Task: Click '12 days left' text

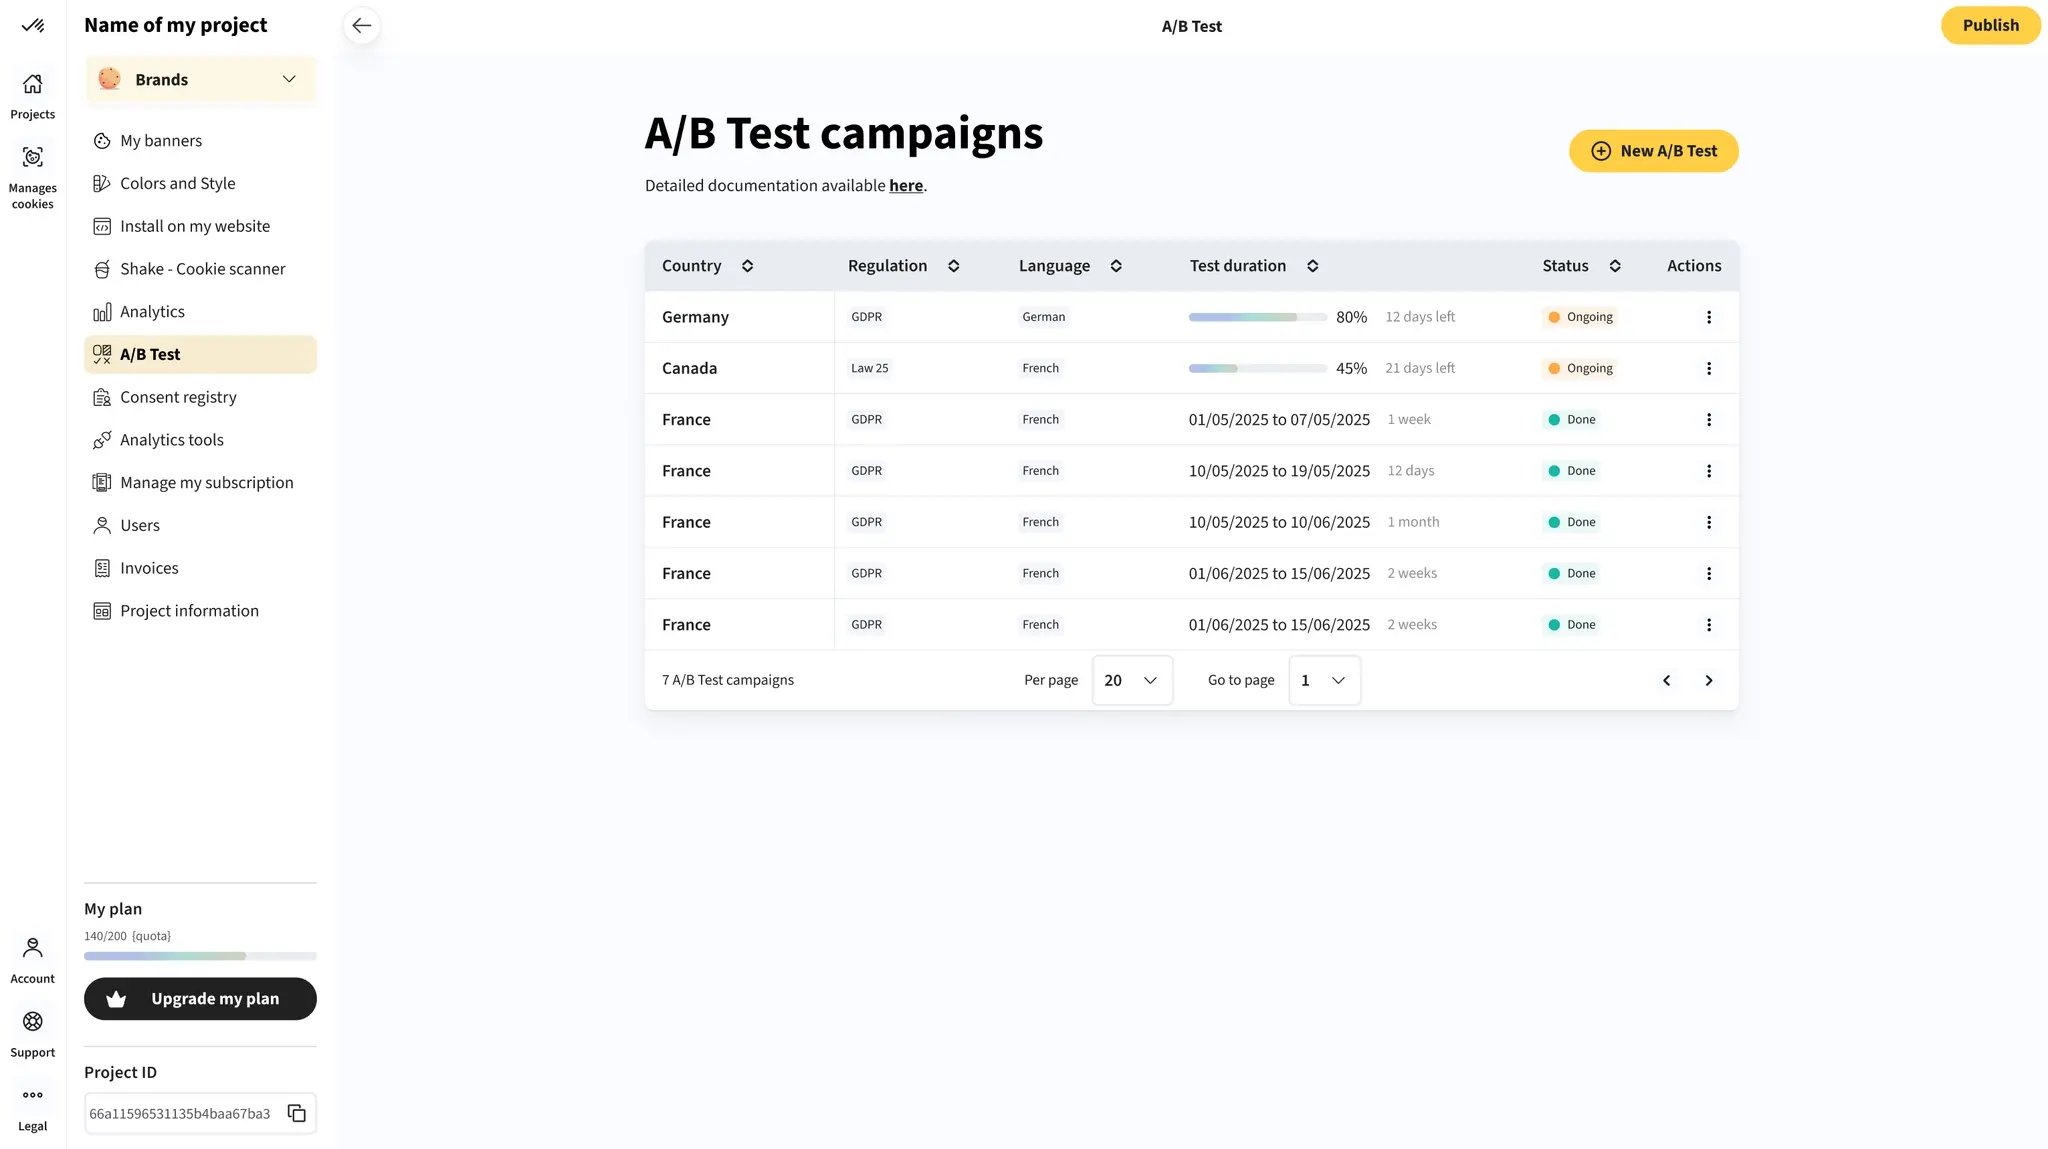Action: coord(1419,317)
